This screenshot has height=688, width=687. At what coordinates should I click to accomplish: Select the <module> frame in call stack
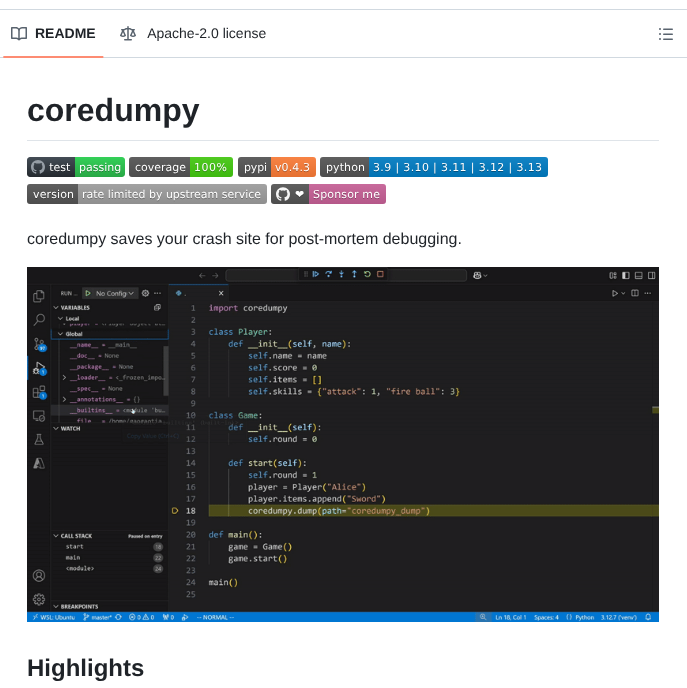(110, 569)
